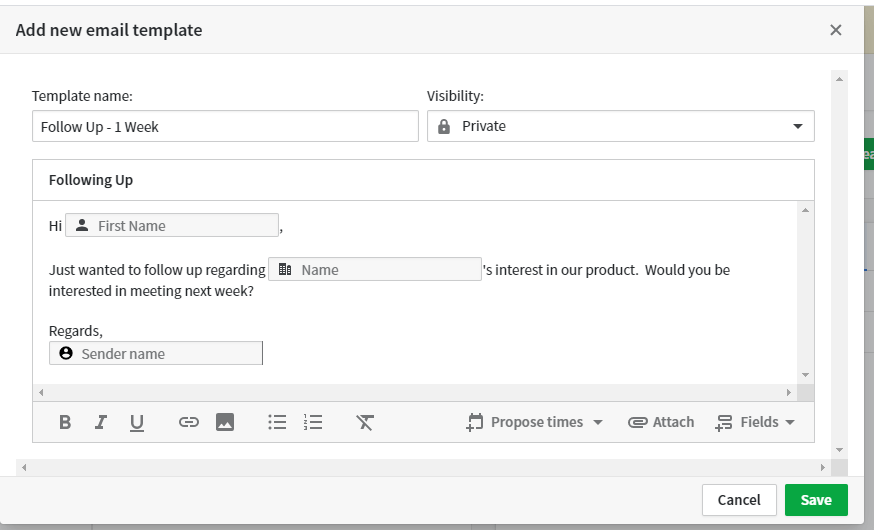874x530 pixels.
Task: Toggle bold formatting in the editor toolbar
Action: tap(65, 422)
